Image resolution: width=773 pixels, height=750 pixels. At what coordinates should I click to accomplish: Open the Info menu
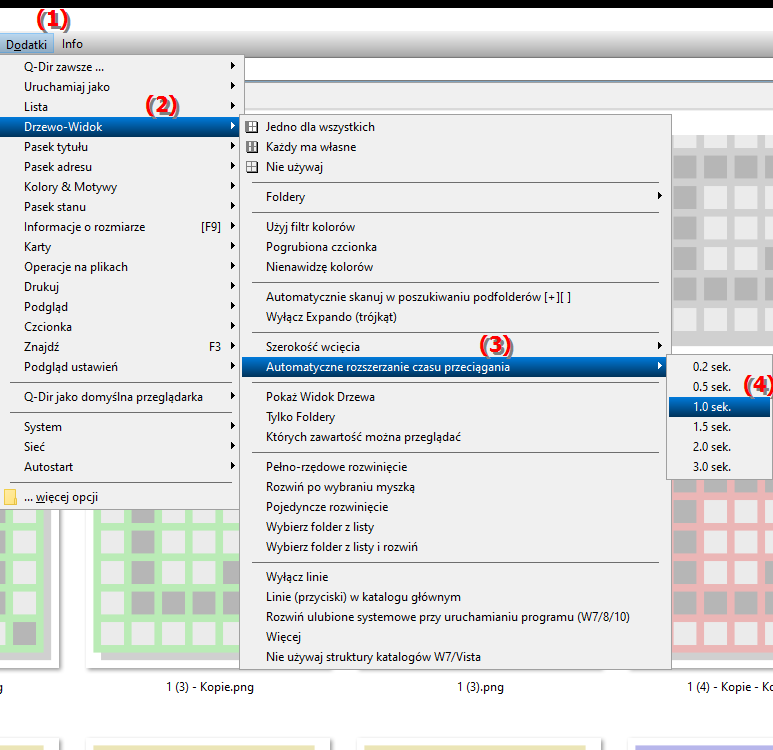coord(72,44)
